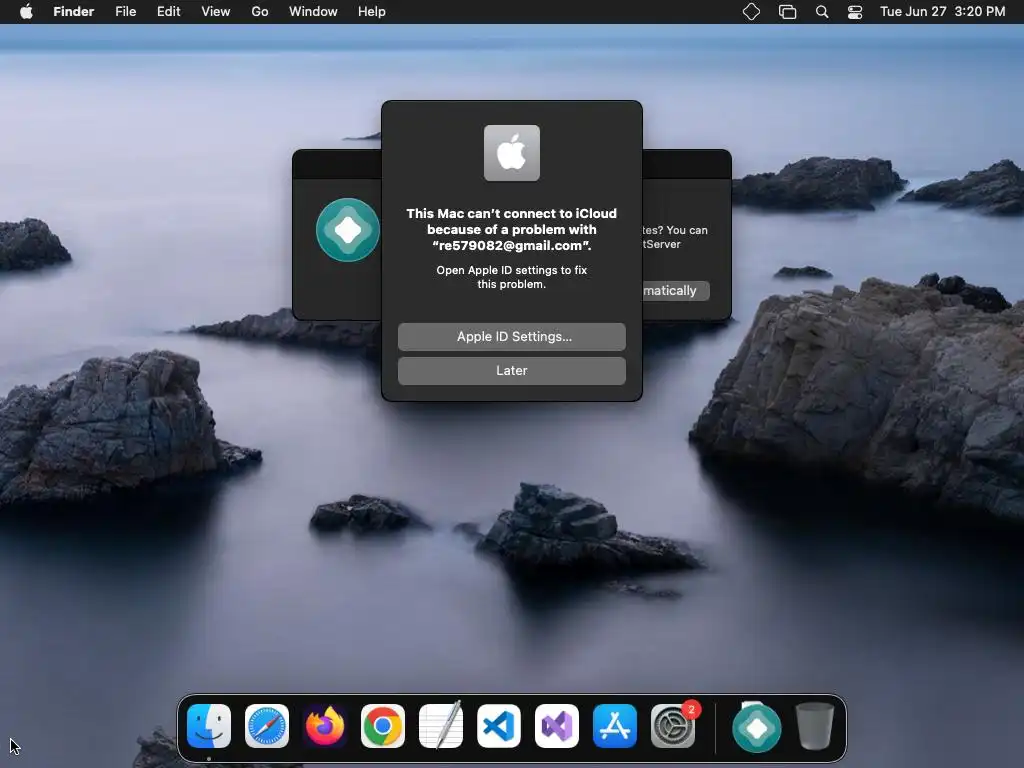The height and width of the screenshot is (768, 1024).
Task: Open Control Center from the menu bar
Action: point(855,12)
